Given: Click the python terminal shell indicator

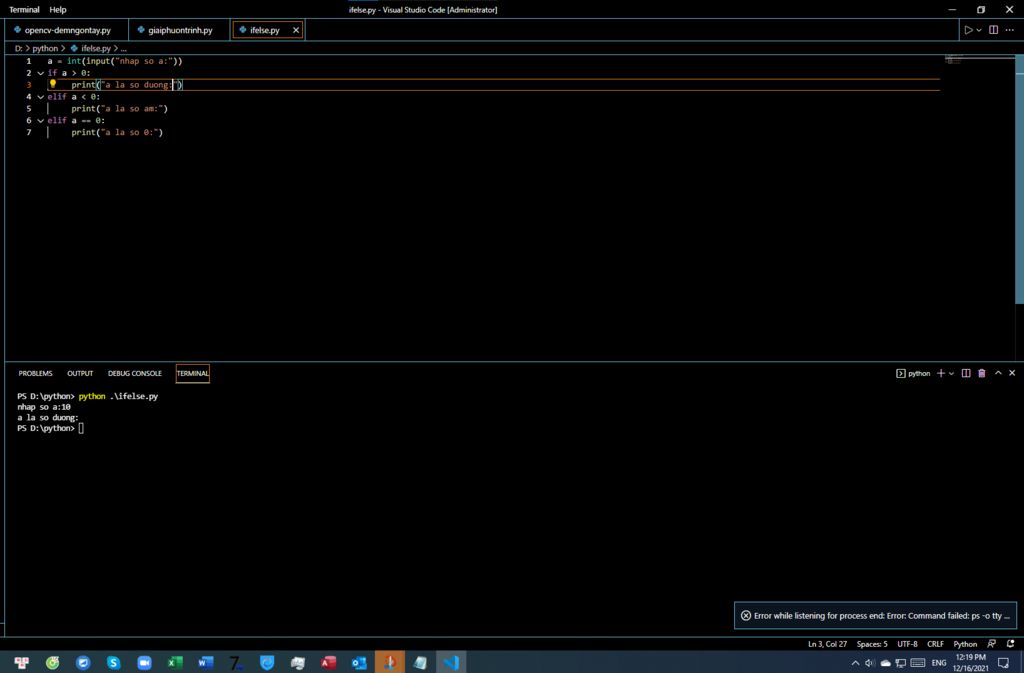Looking at the screenshot, I should tap(913, 373).
